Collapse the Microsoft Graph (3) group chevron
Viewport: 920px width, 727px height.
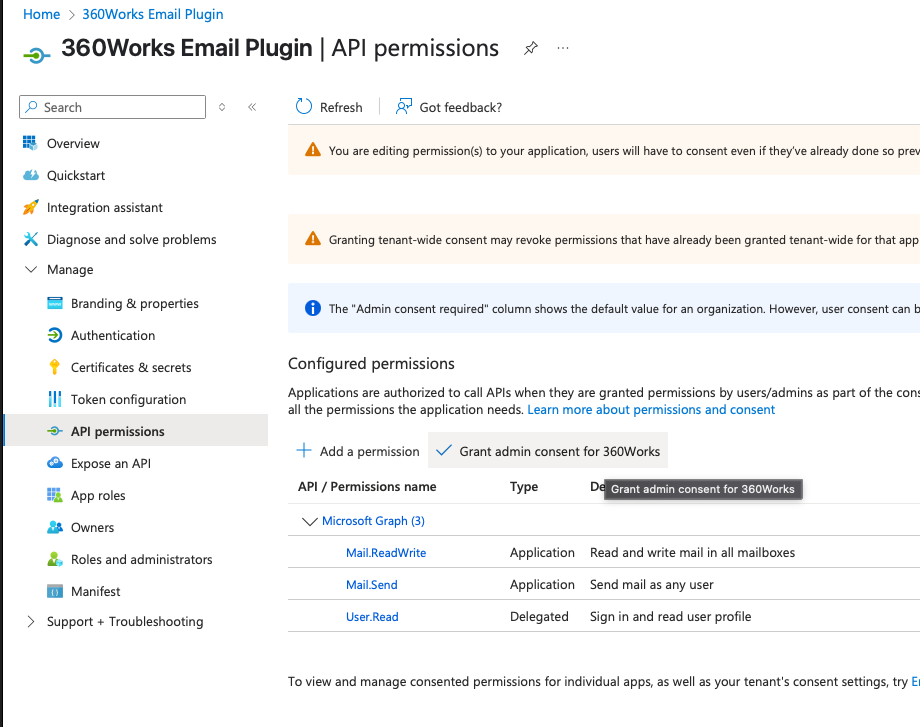tap(309, 521)
